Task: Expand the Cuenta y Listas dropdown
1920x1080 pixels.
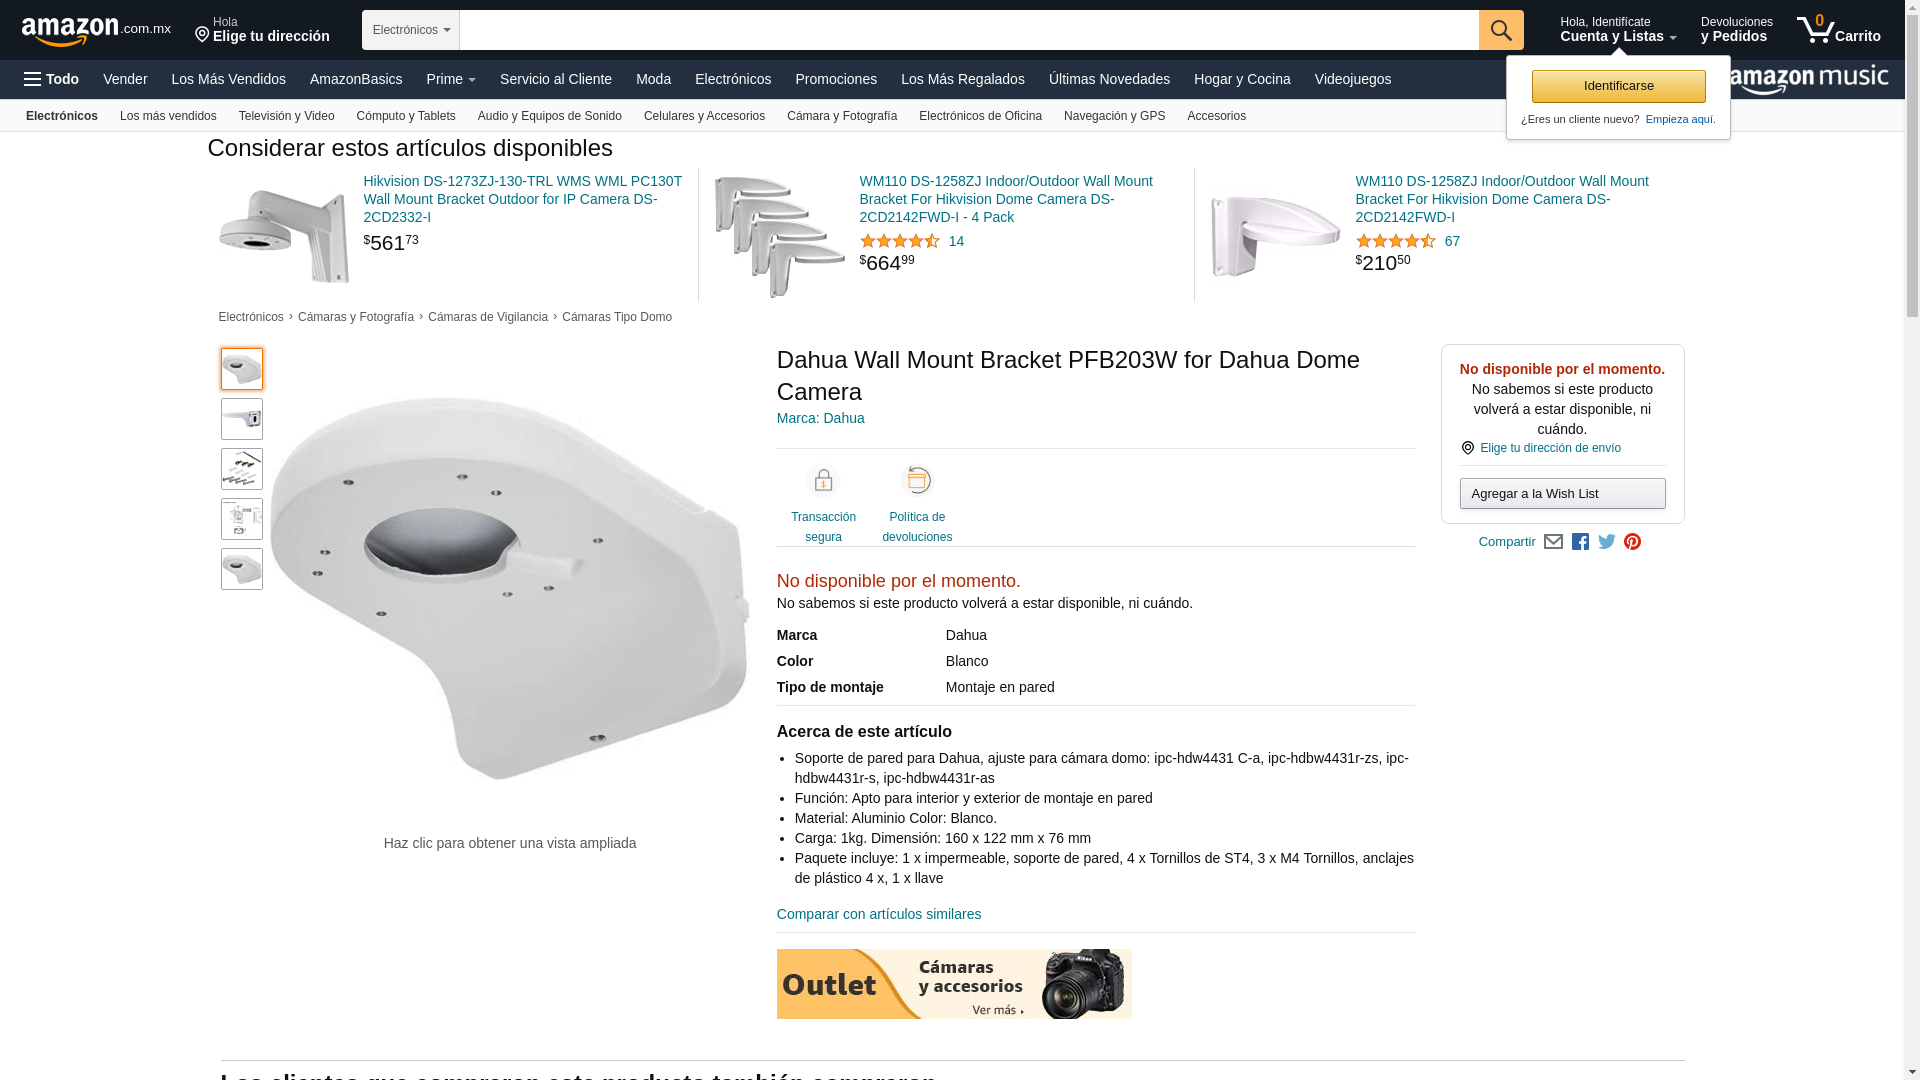Action: pos(1618,30)
